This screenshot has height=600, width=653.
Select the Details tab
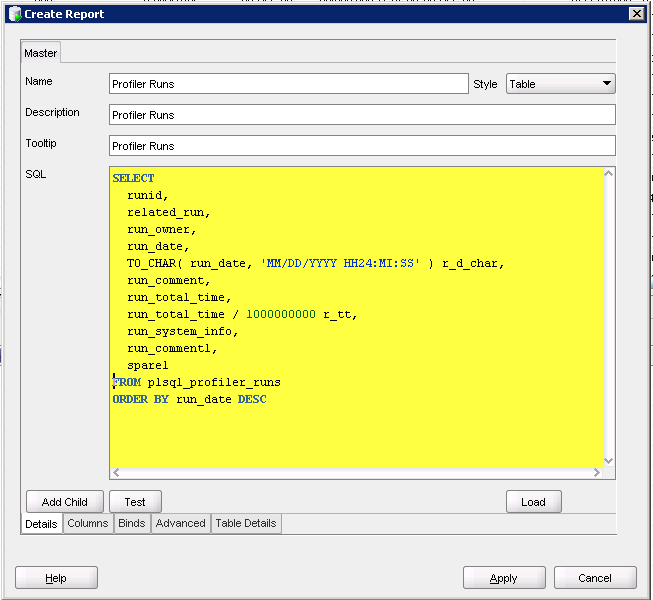41,524
